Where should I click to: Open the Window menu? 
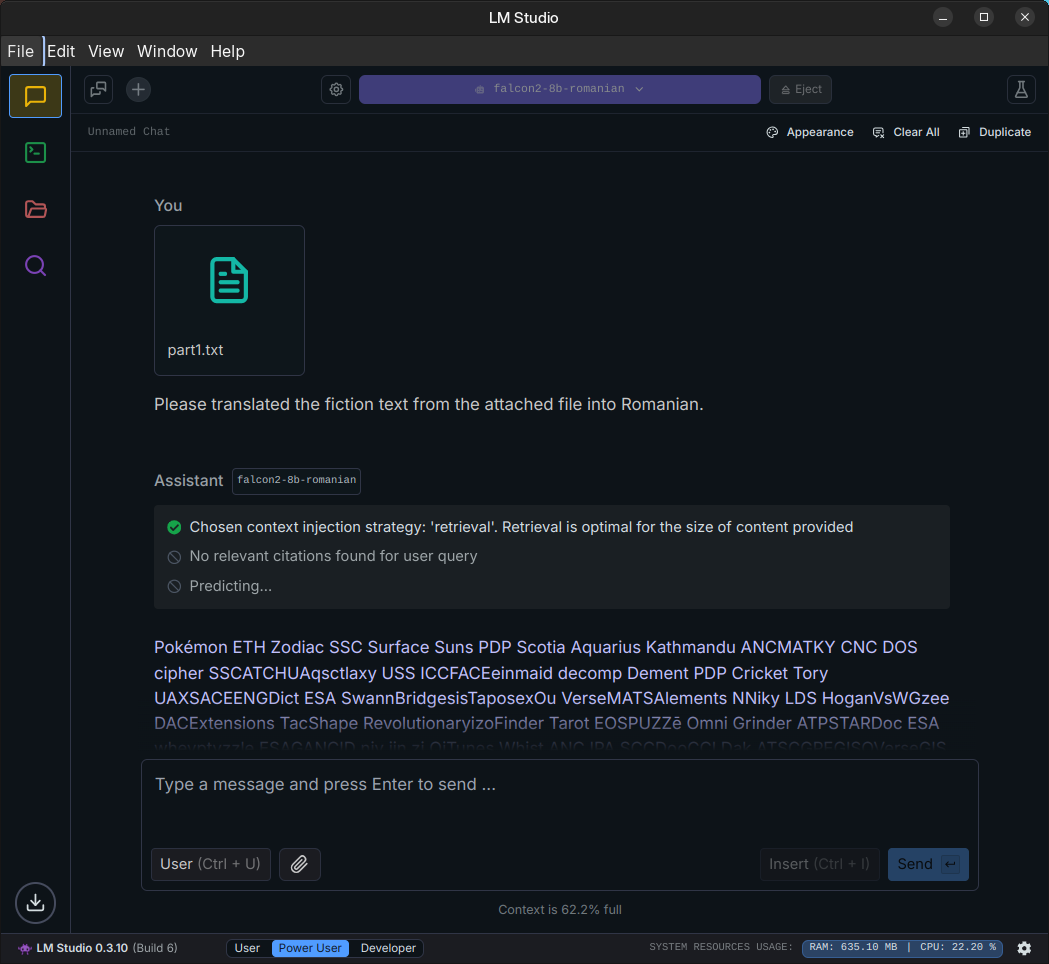tap(167, 51)
